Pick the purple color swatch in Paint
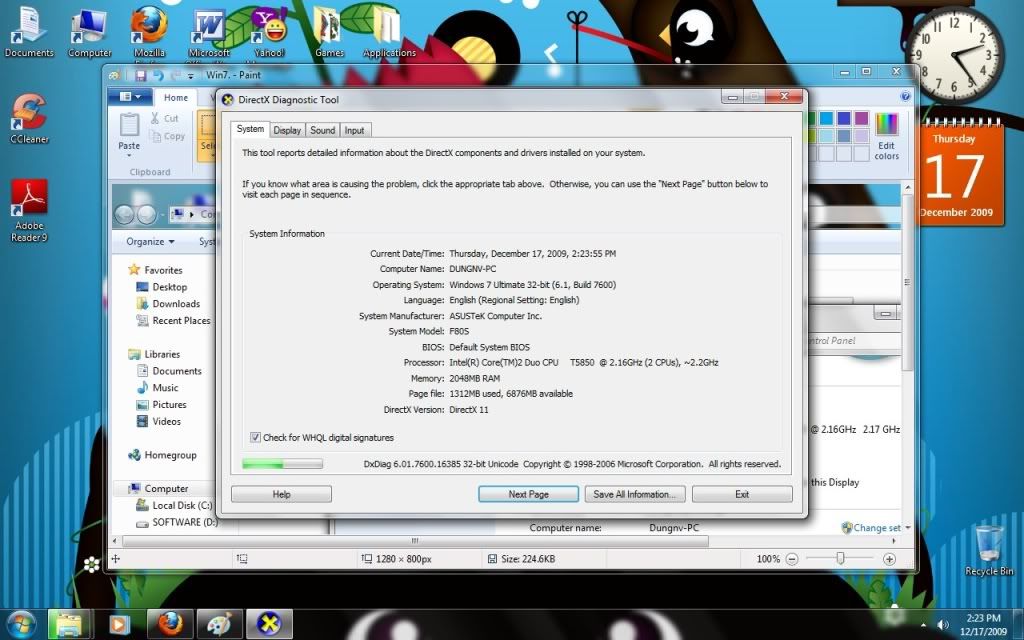This screenshot has height=640, width=1024. coord(861,118)
